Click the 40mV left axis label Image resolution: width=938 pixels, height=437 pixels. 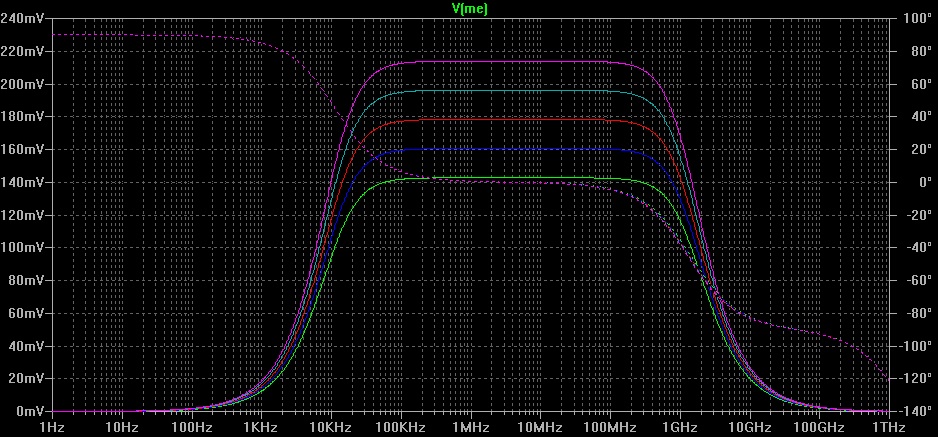pos(26,346)
